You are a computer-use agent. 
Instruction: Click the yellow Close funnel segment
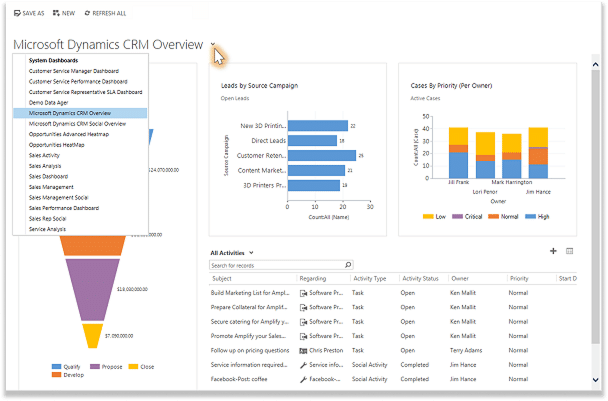pos(93,335)
